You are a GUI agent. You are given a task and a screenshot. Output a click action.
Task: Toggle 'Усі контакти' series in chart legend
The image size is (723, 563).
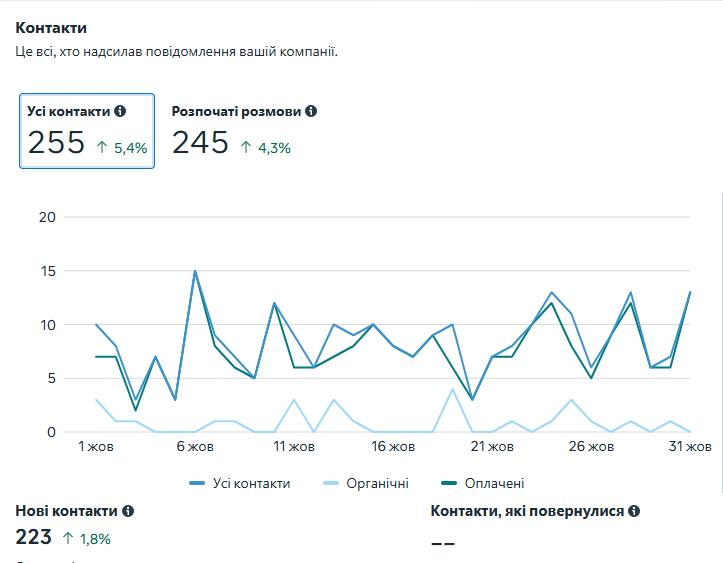[240, 483]
